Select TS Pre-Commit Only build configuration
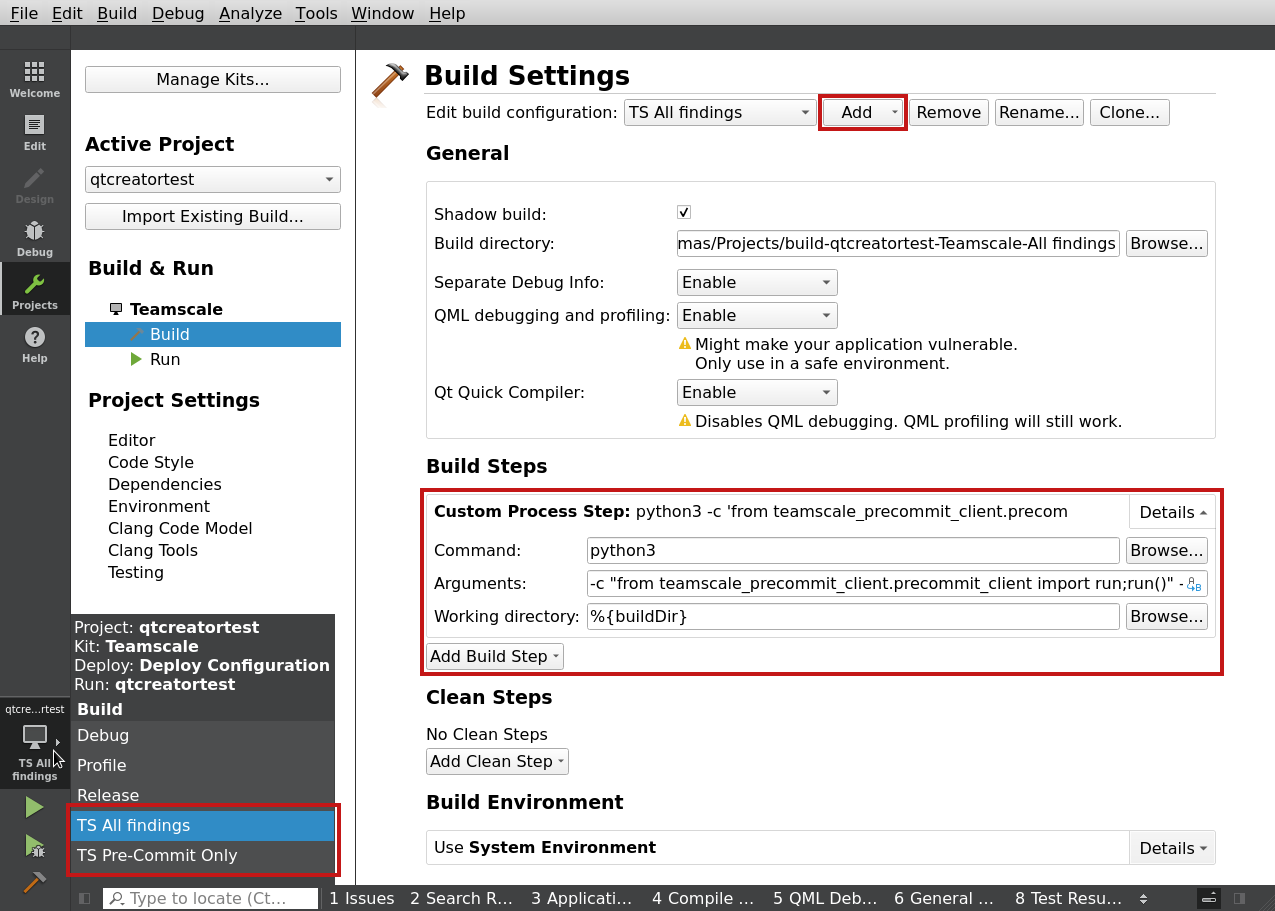The width and height of the screenshot is (1275, 911). (x=202, y=855)
